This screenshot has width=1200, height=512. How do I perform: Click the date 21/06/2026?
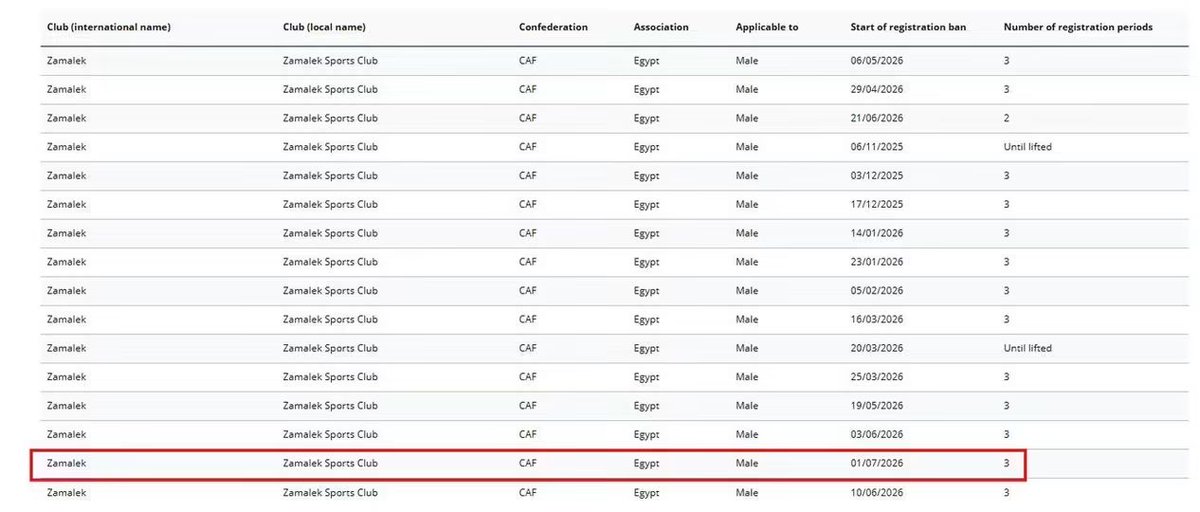pos(877,118)
